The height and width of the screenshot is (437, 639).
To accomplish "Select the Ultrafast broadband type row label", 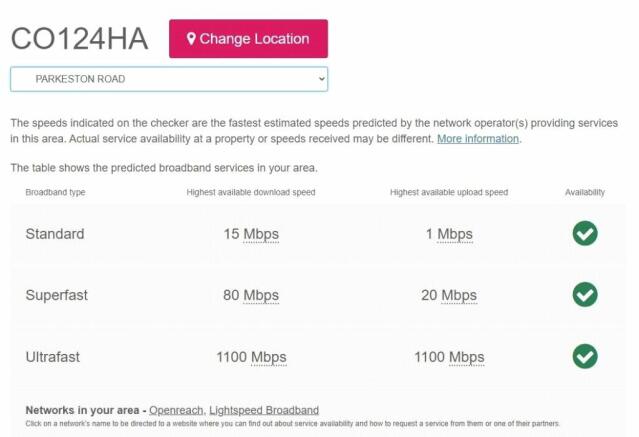I will click(53, 358).
